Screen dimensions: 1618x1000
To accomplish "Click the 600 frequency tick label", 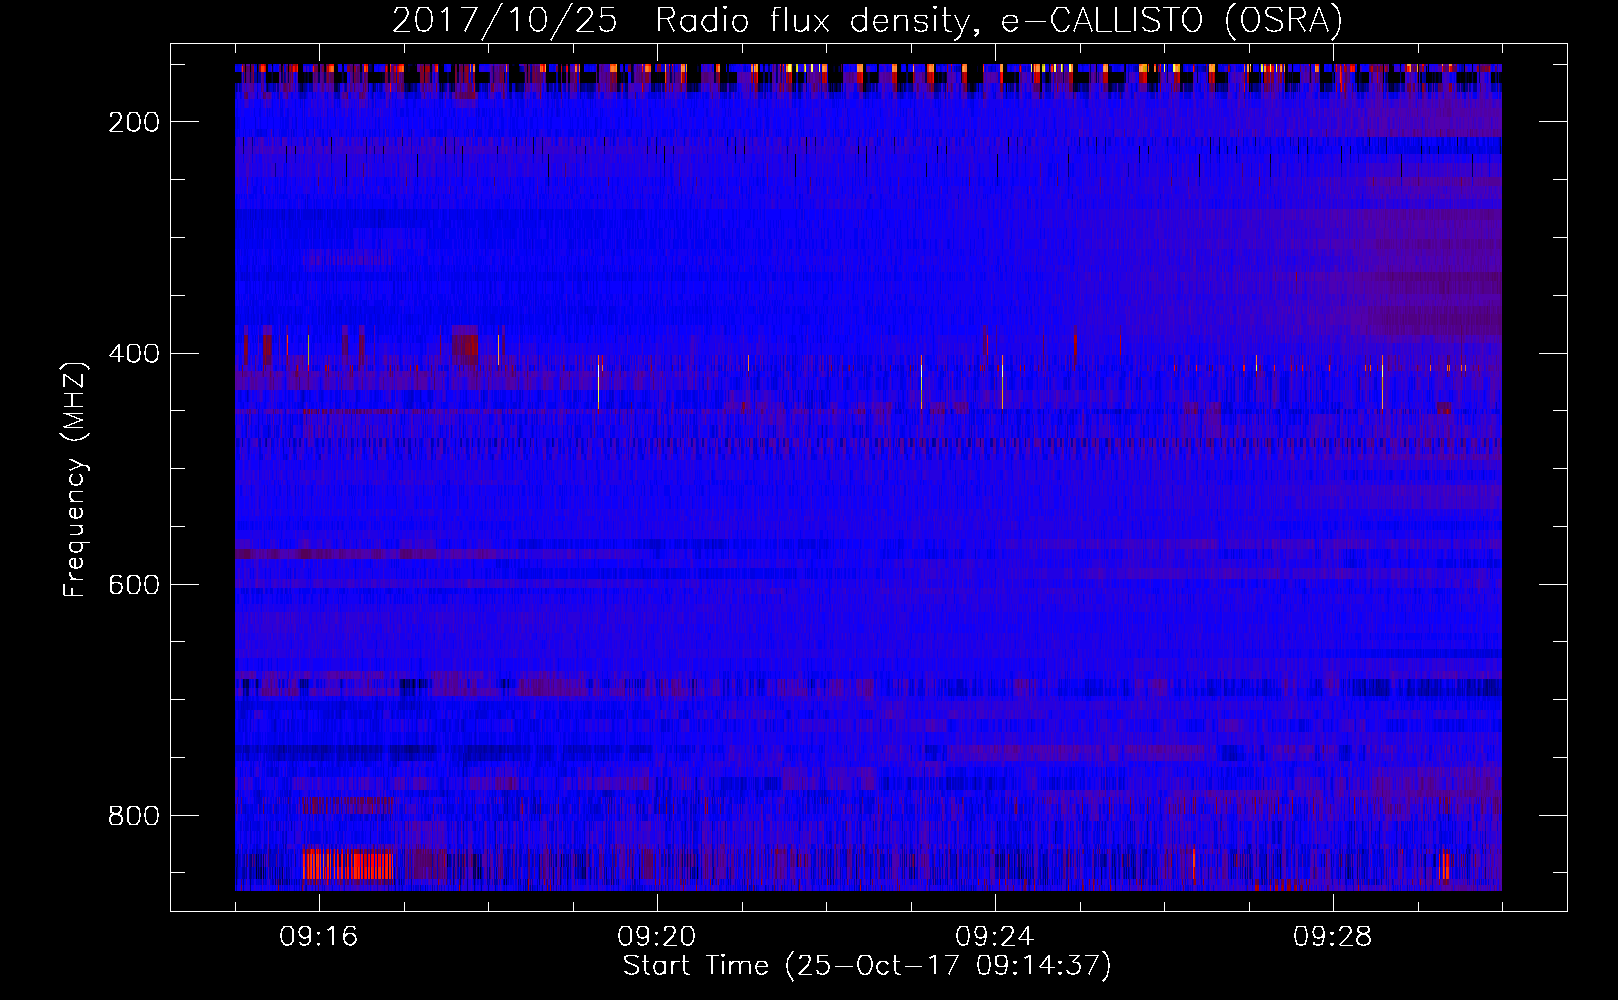I will click(x=134, y=585).
